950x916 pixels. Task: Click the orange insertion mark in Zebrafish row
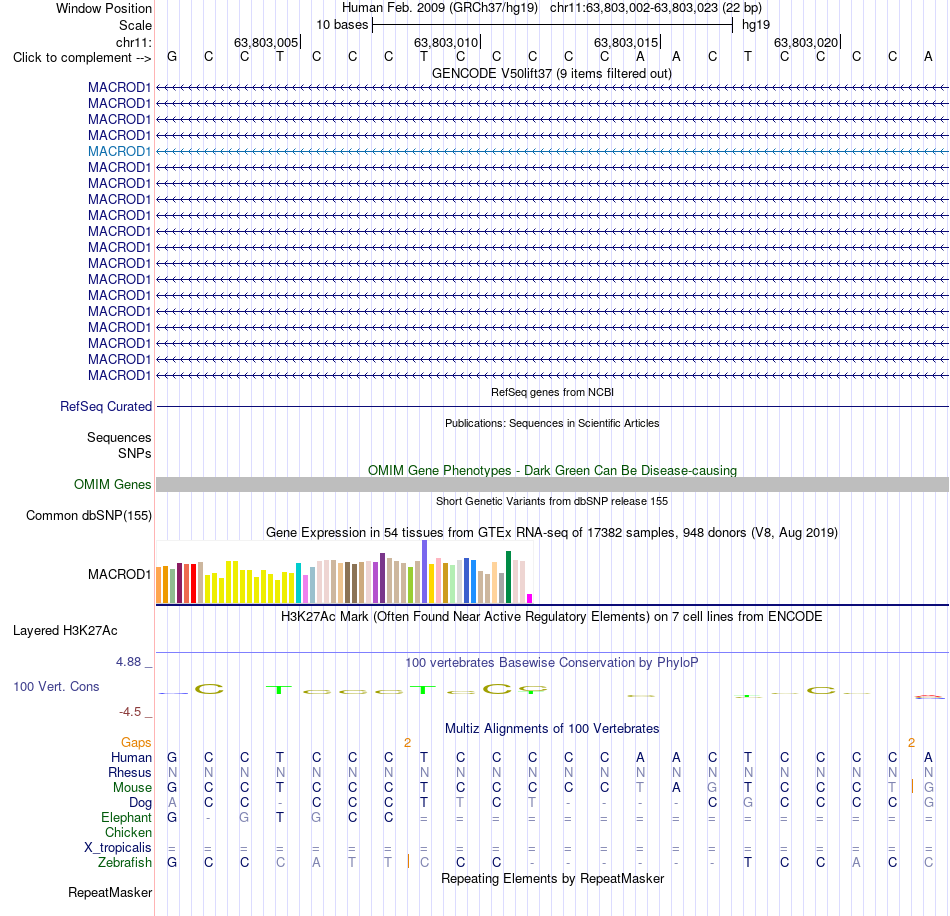(x=408, y=861)
